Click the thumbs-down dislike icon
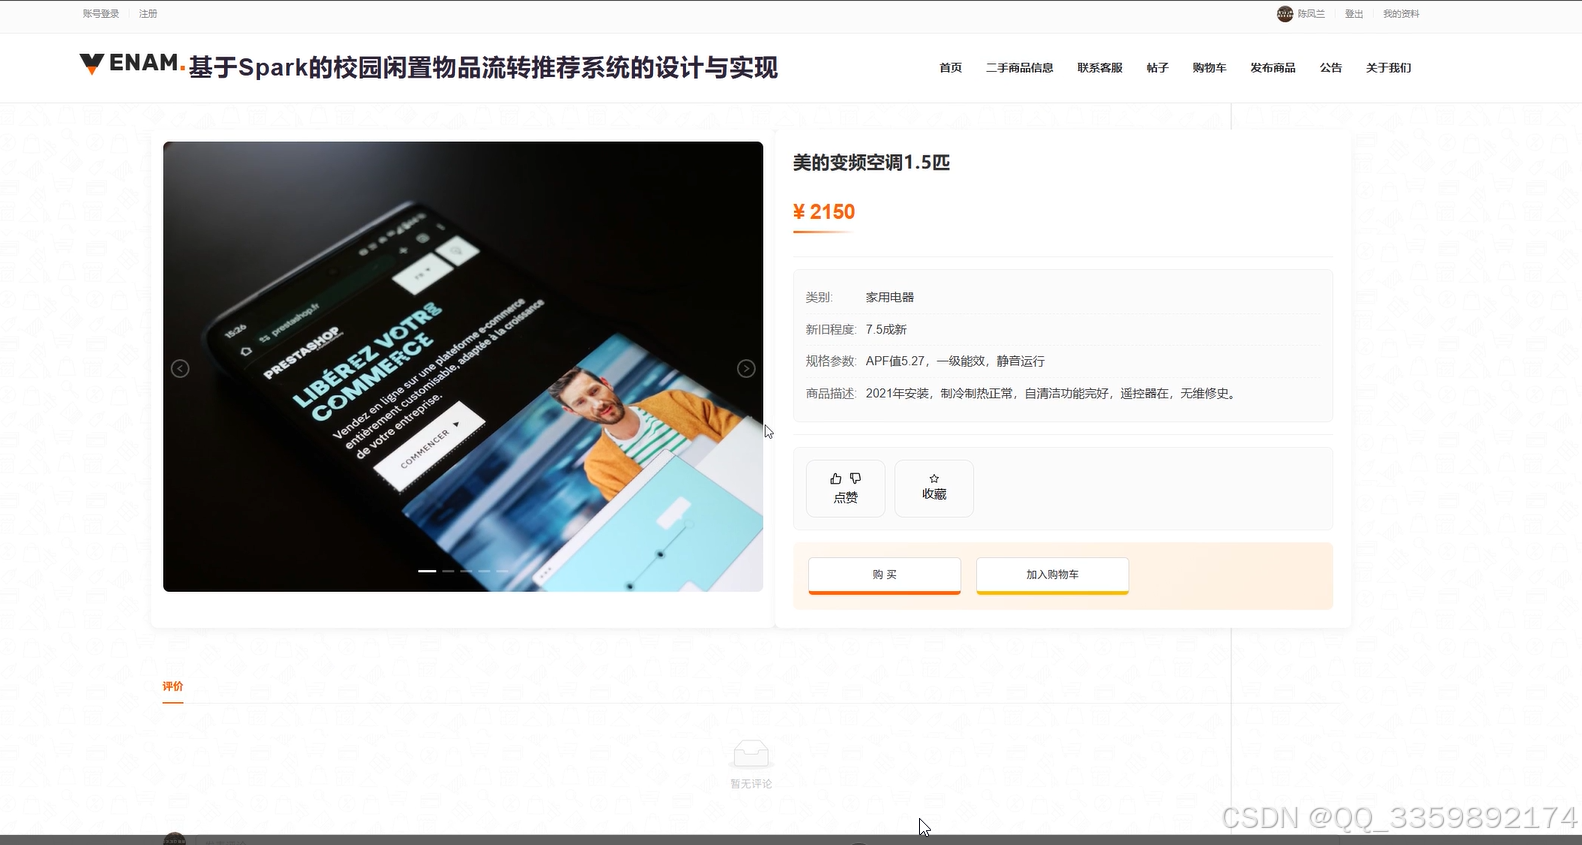The width and height of the screenshot is (1582, 845). tap(855, 478)
